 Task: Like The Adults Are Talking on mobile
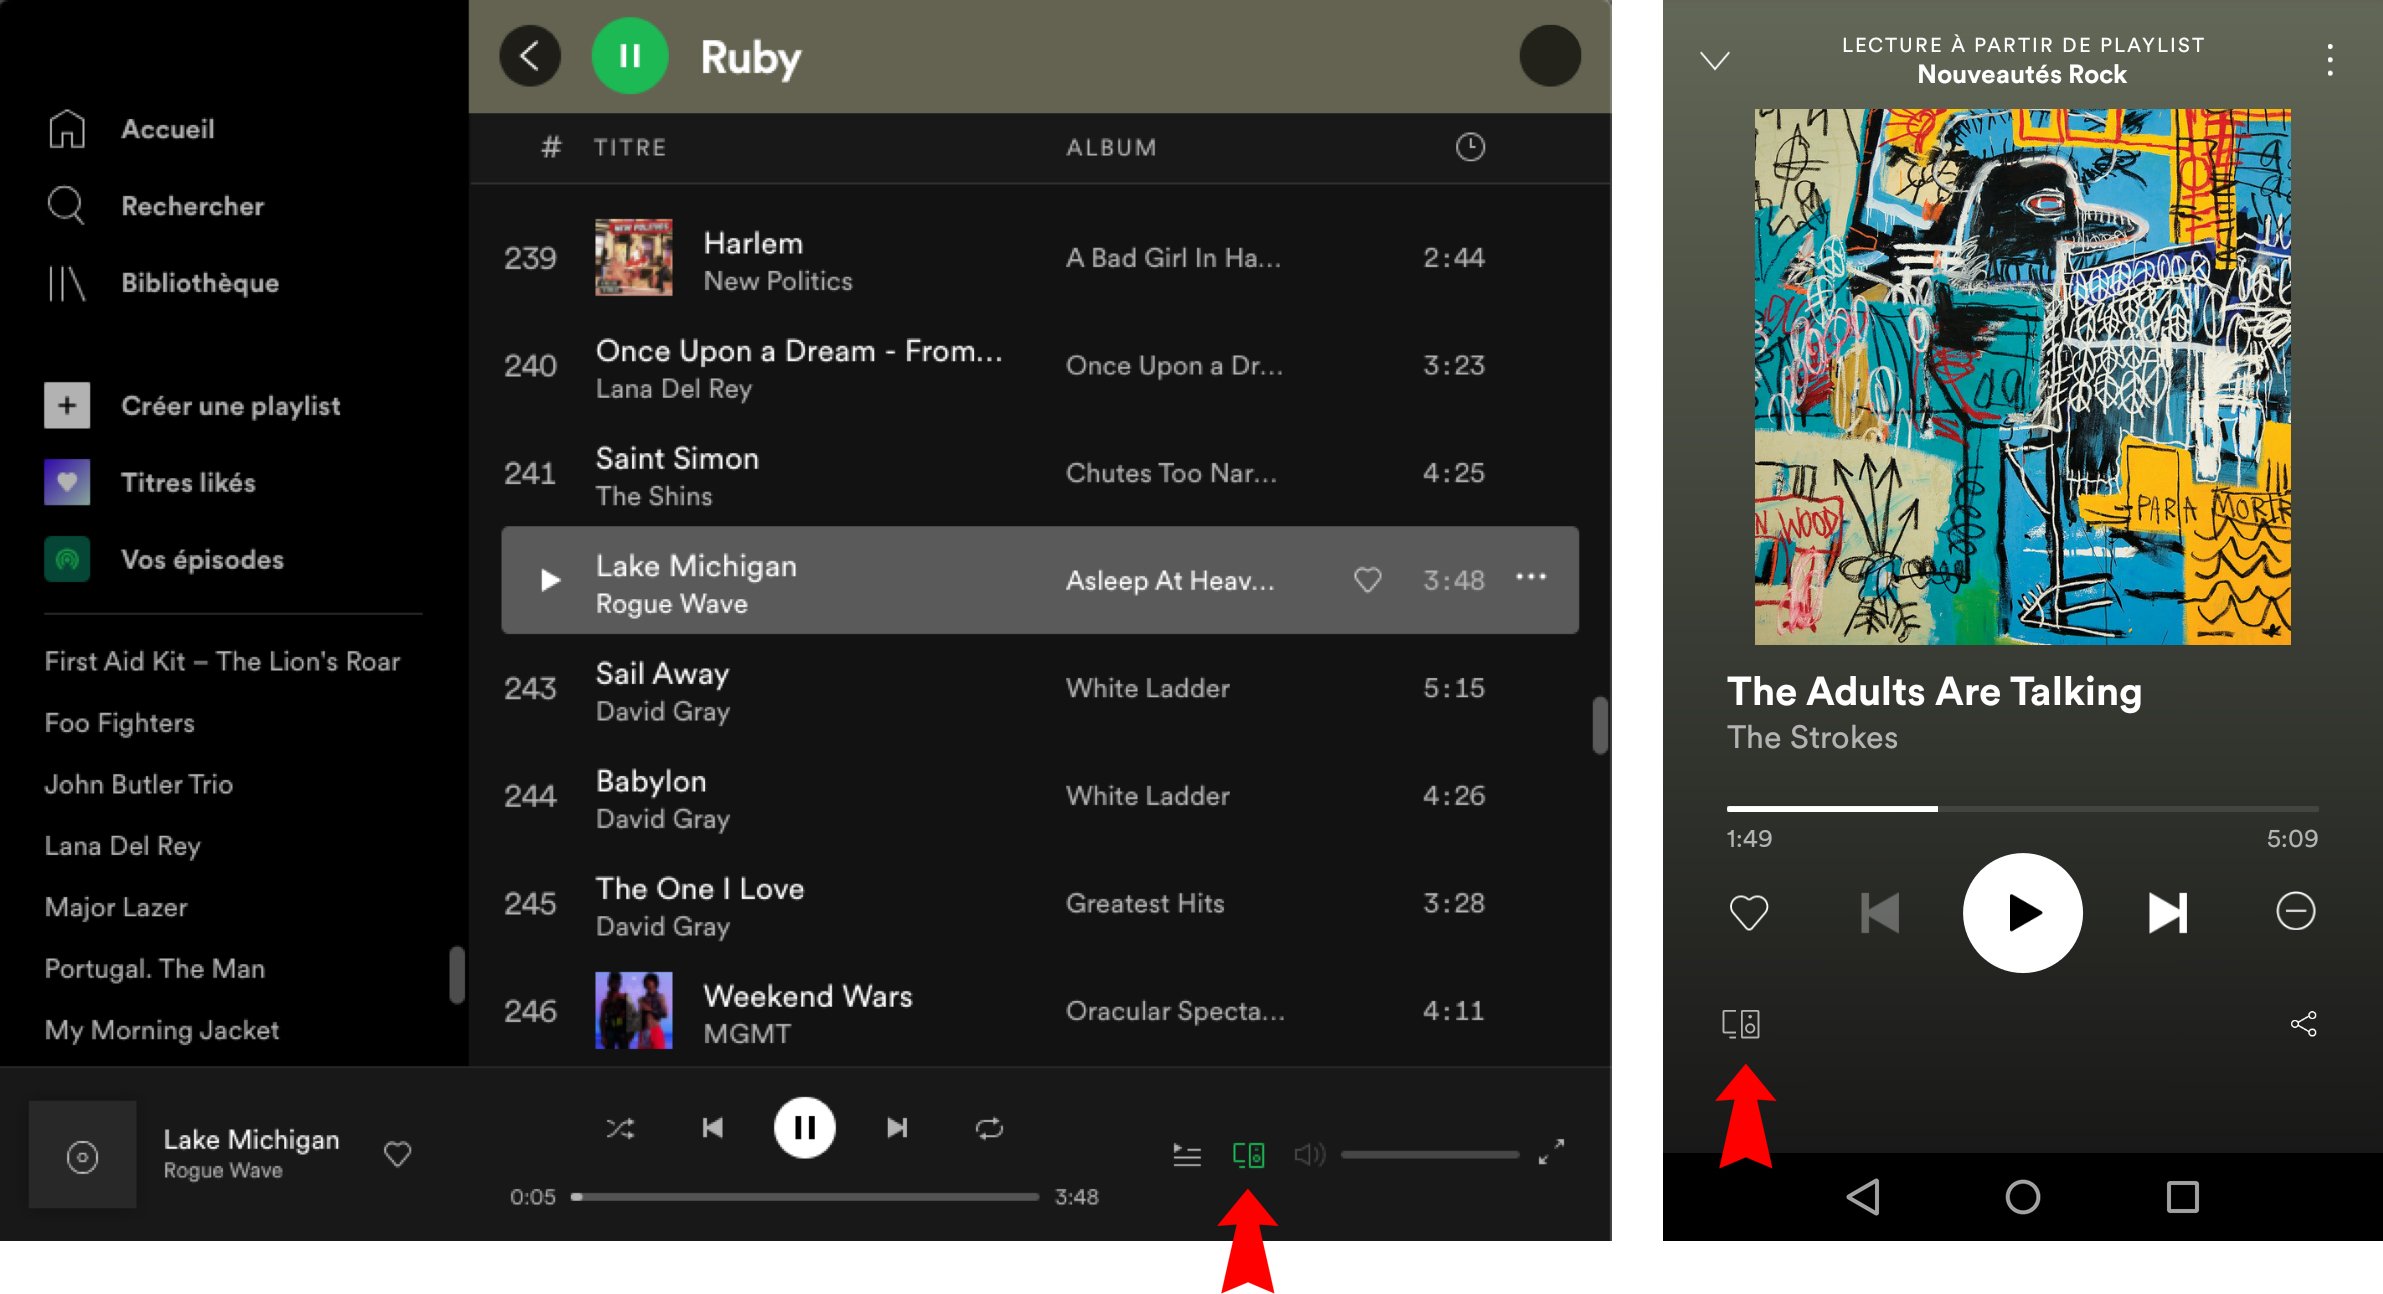pyautogui.click(x=1748, y=911)
